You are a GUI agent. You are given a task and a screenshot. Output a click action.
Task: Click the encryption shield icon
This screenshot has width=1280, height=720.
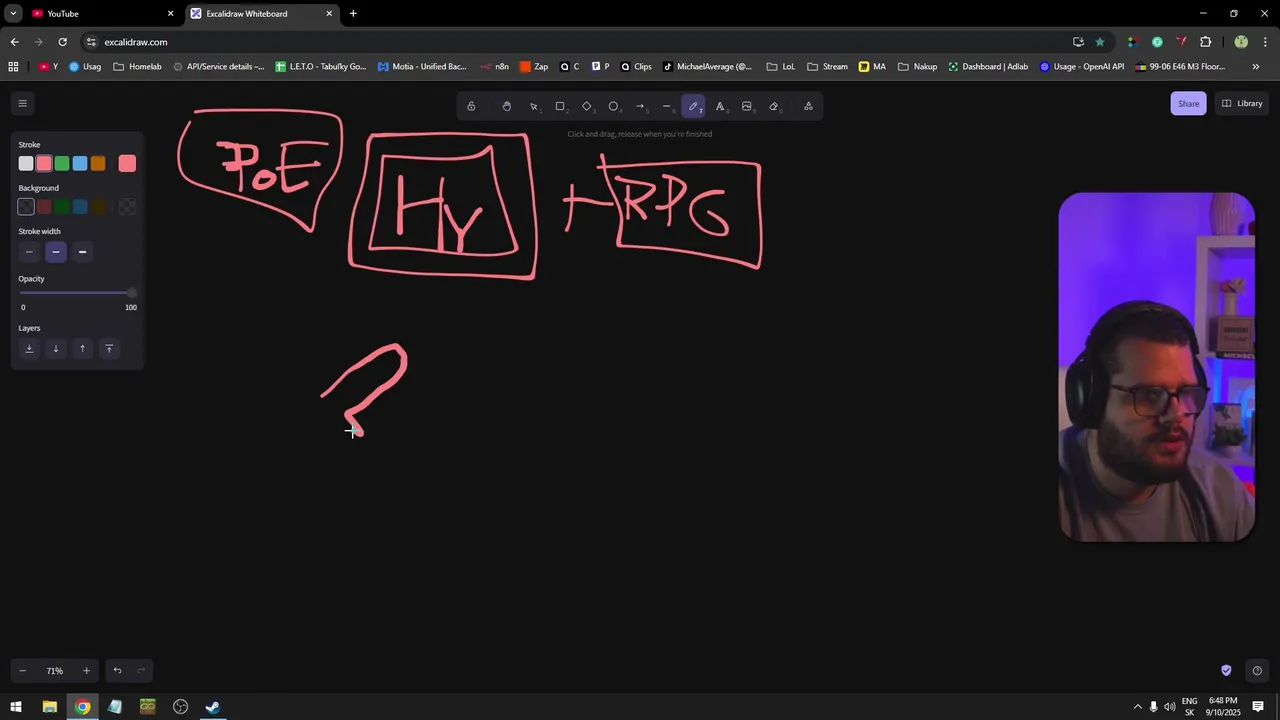coord(1226,670)
